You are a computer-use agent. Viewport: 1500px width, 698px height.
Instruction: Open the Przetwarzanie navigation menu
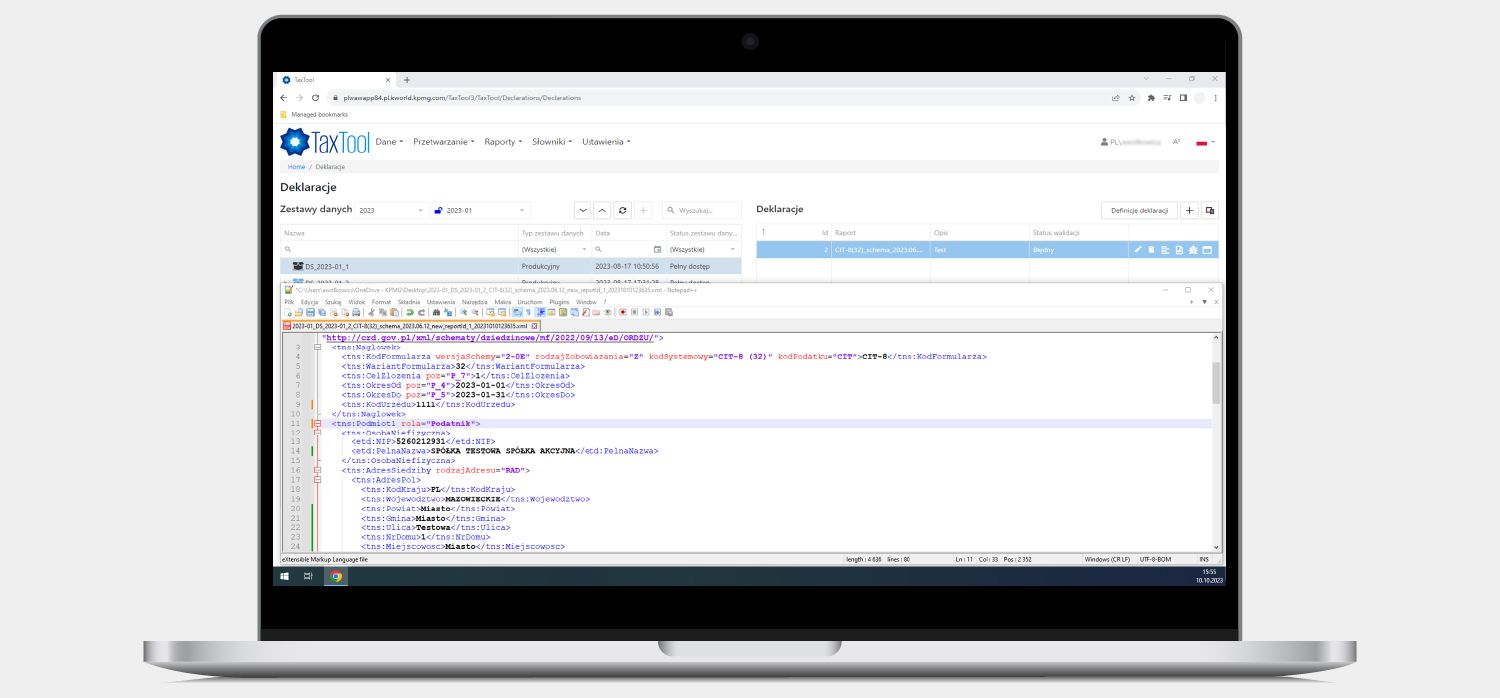(x=443, y=142)
